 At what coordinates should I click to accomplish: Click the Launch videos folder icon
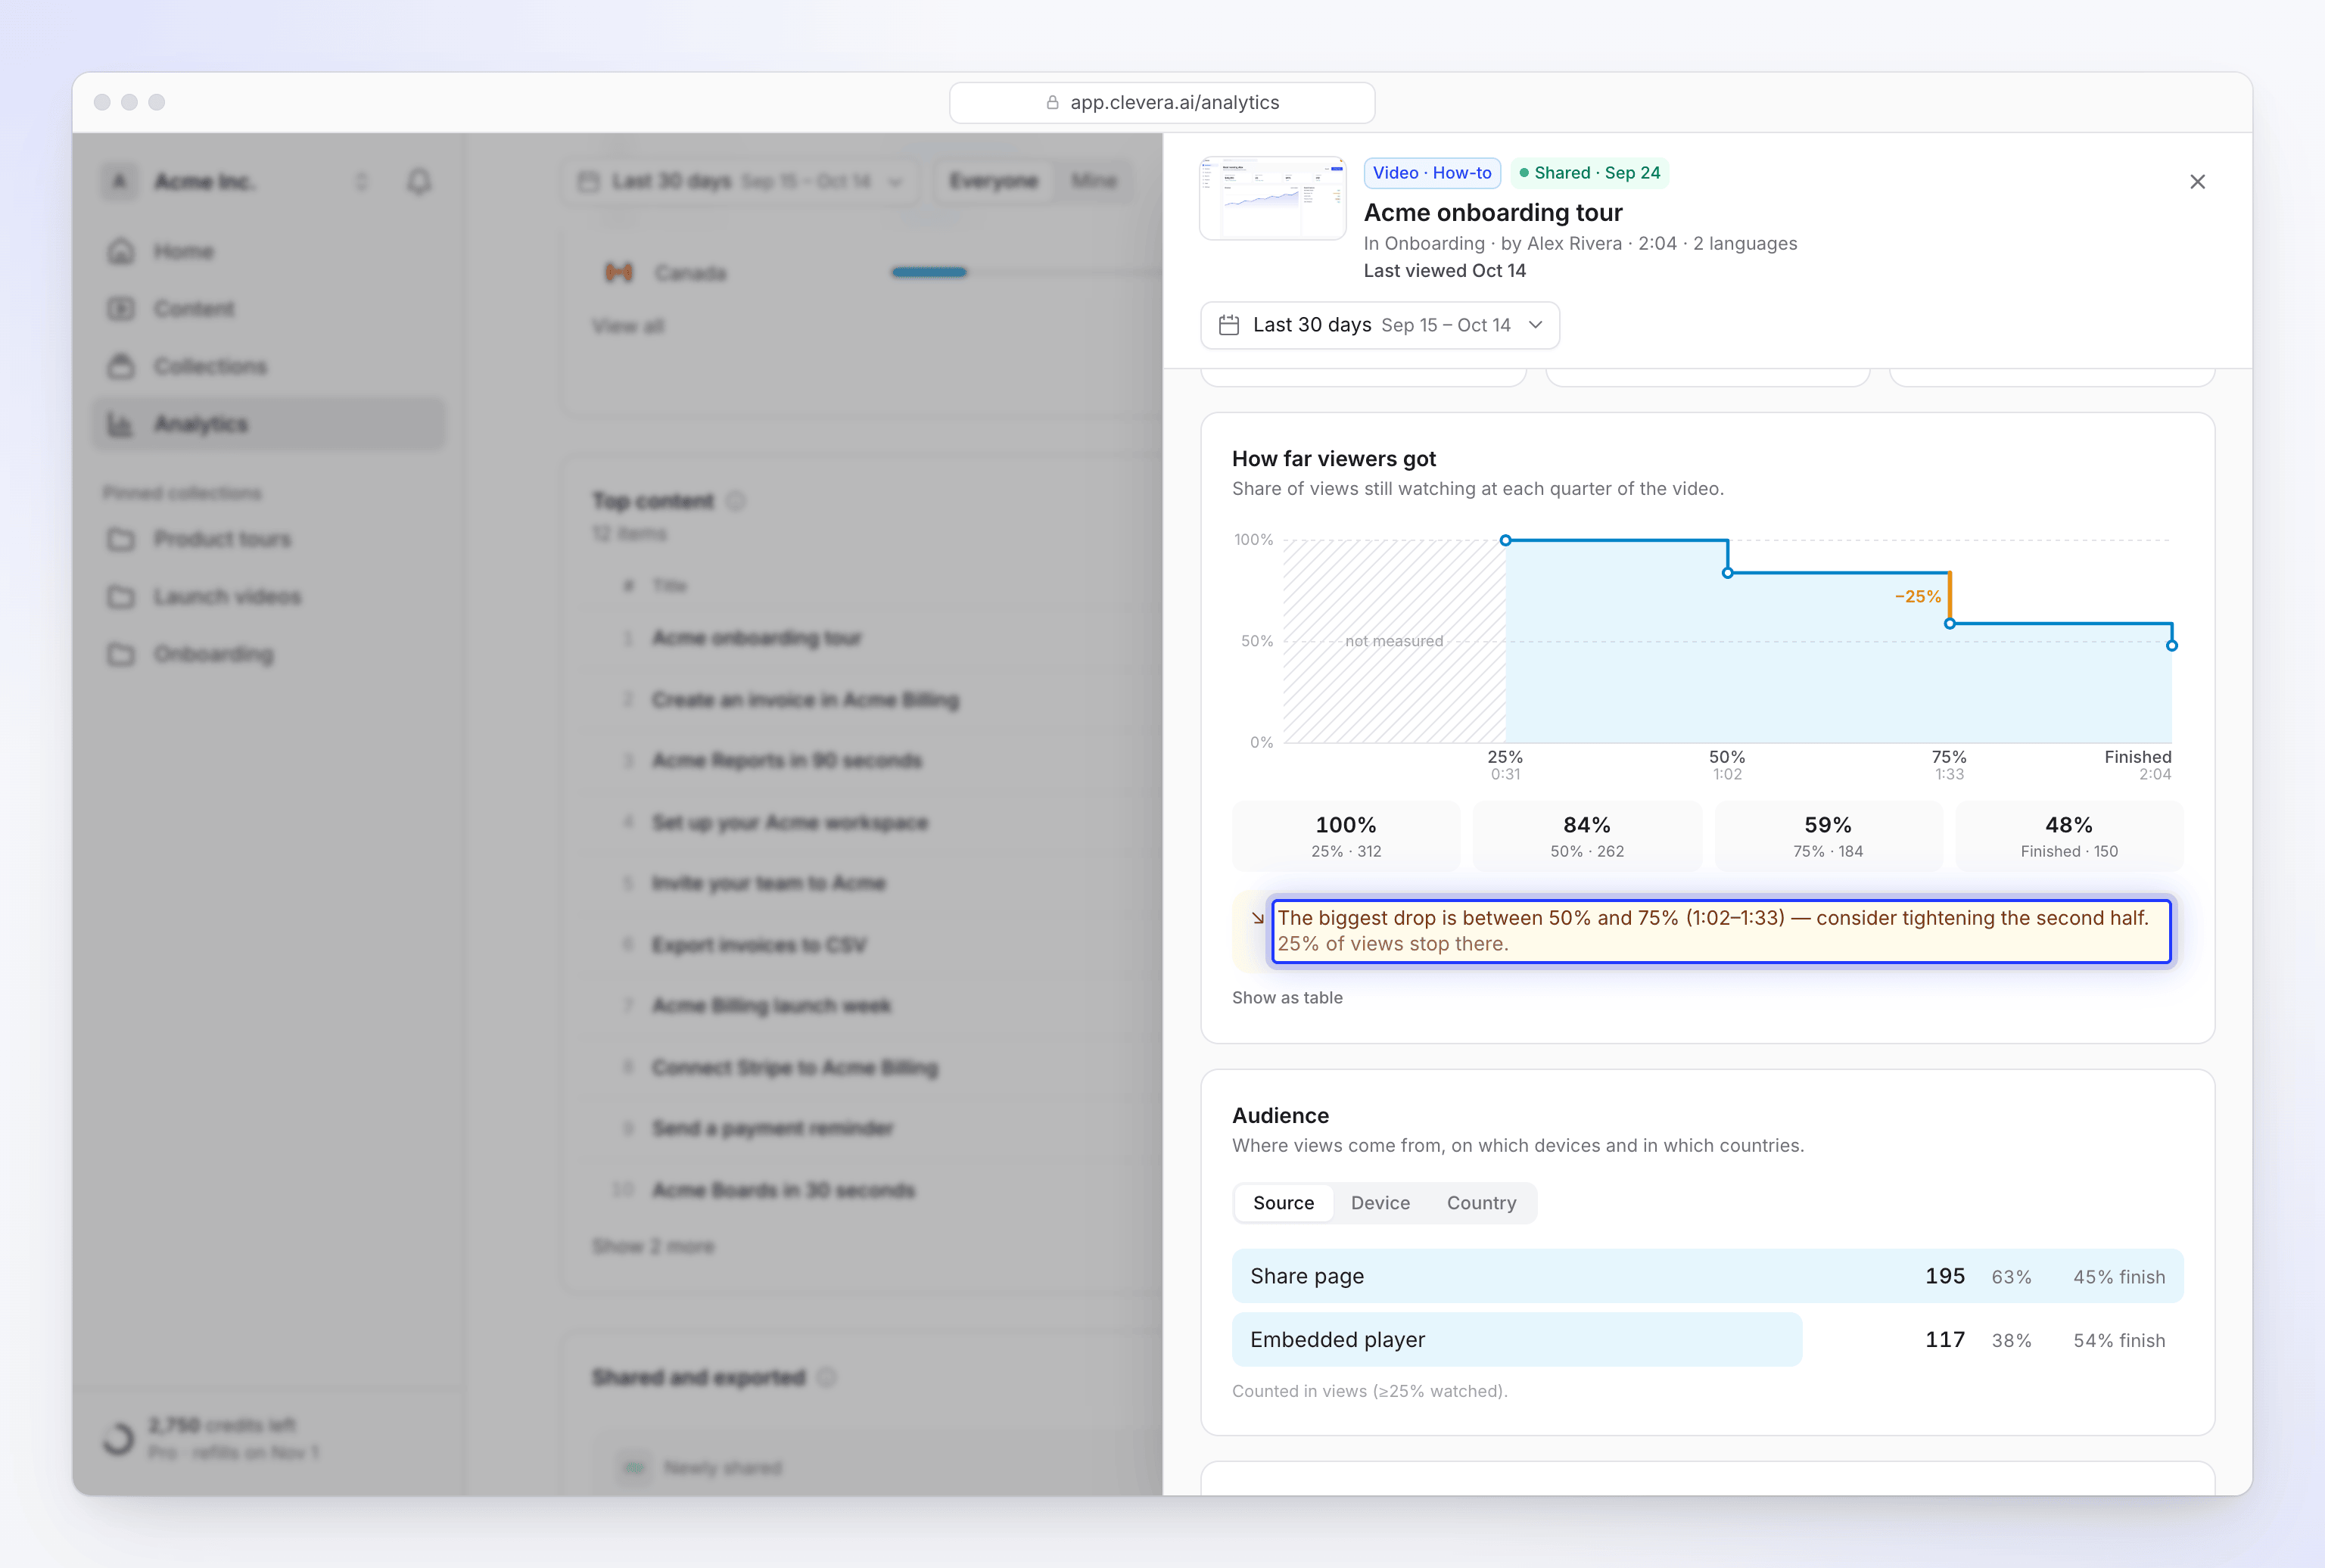pyautogui.click(x=121, y=597)
